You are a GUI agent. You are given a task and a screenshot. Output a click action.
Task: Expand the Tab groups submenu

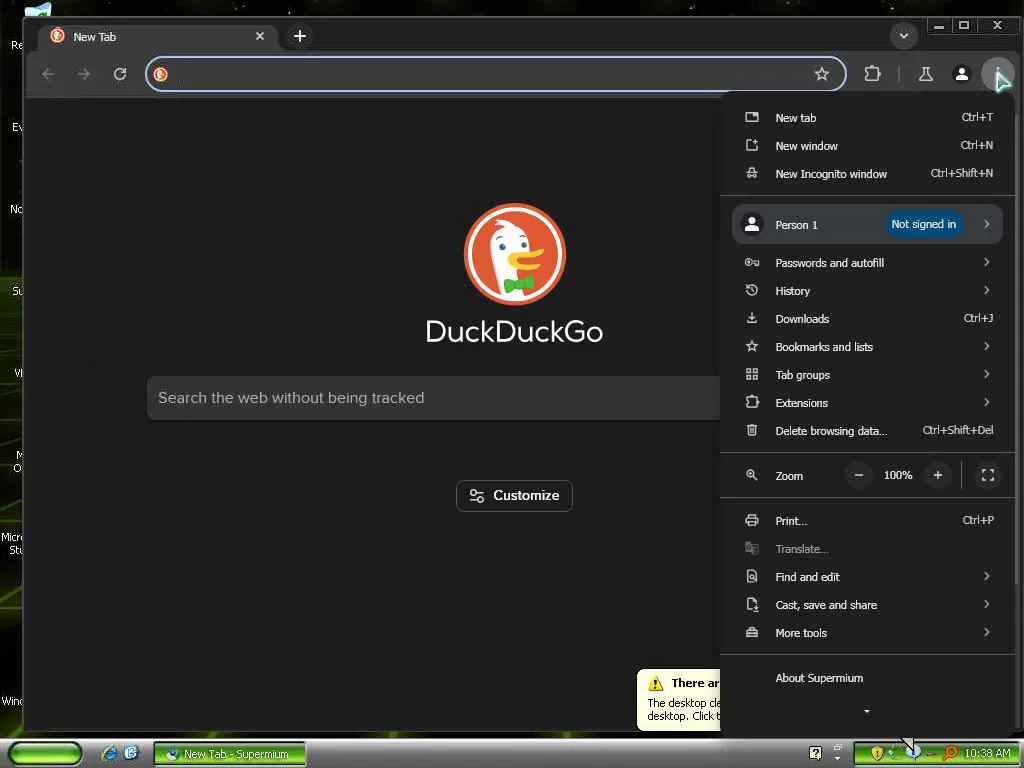tap(867, 375)
